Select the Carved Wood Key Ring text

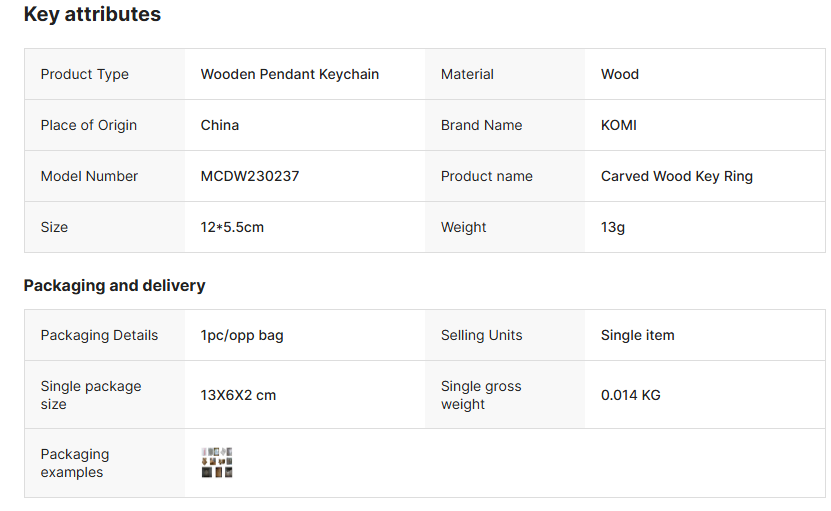[676, 176]
